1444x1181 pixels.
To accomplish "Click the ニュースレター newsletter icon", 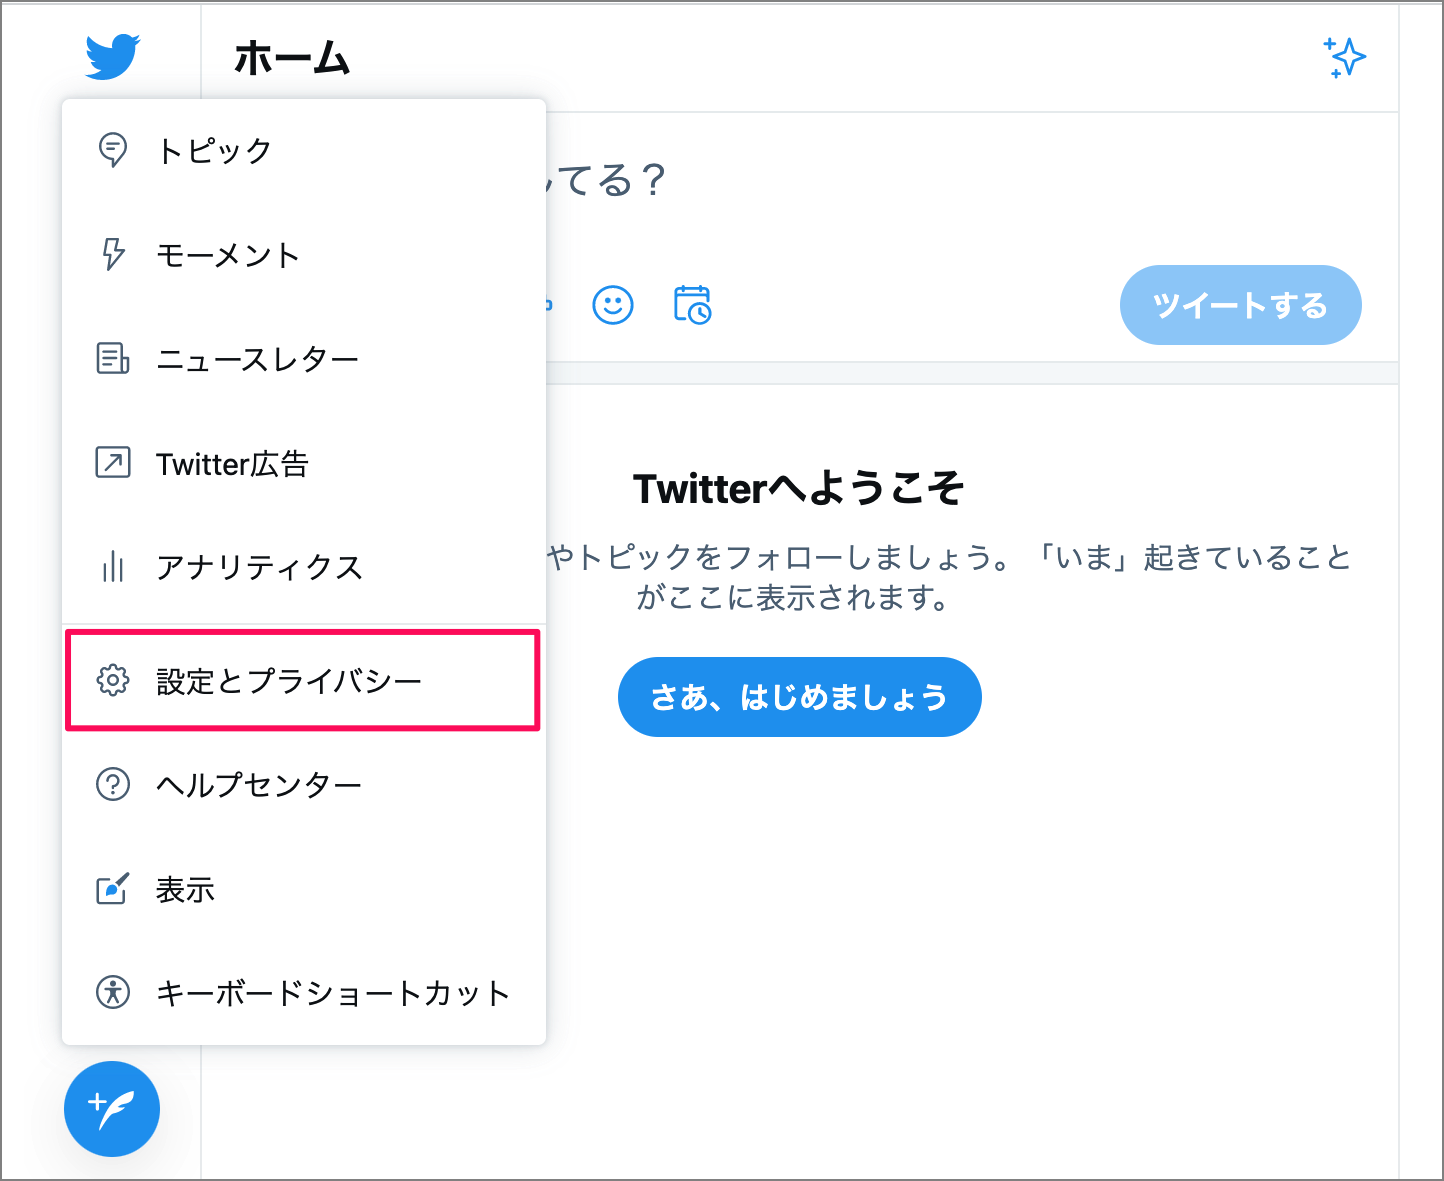I will click(113, 359).
